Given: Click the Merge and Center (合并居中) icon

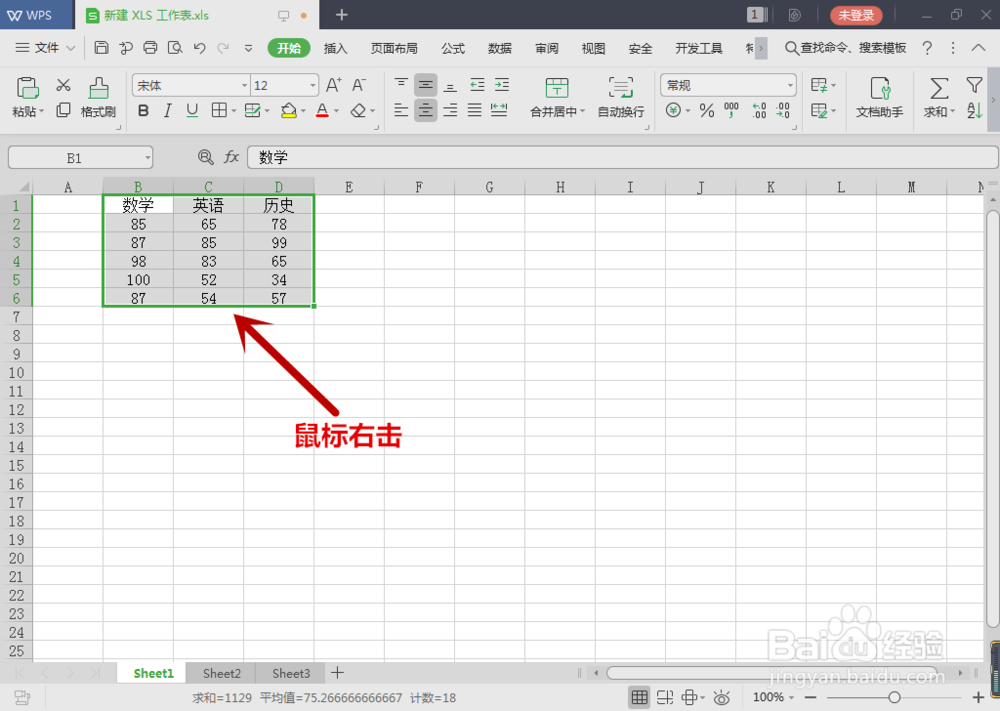Looking at the screenshot, I should pos(557,88).
